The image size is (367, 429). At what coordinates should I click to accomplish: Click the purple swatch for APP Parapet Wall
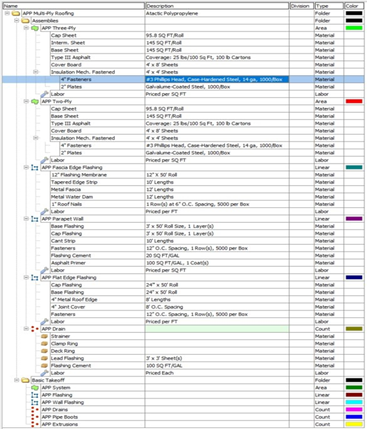click(x=354, y=219)
